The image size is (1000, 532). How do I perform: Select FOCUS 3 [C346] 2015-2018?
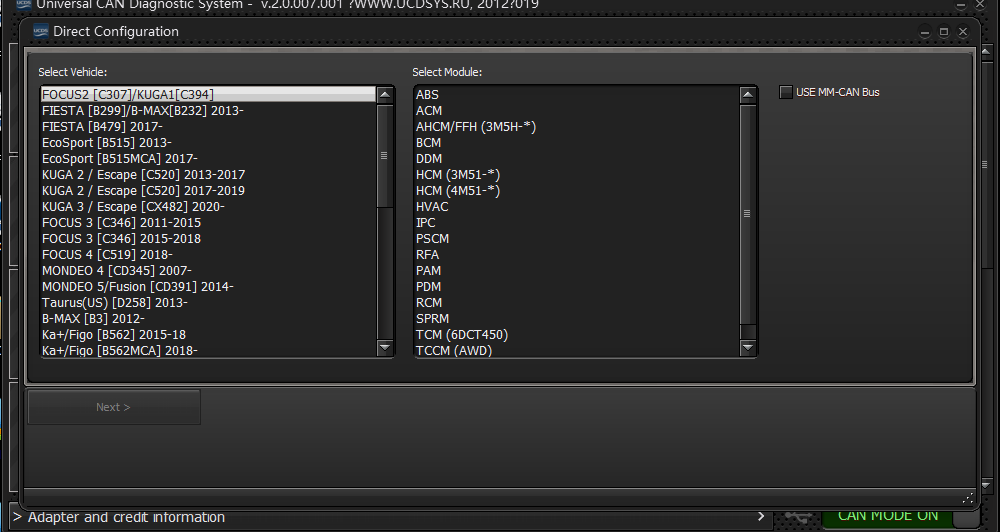tap(209, 239)
